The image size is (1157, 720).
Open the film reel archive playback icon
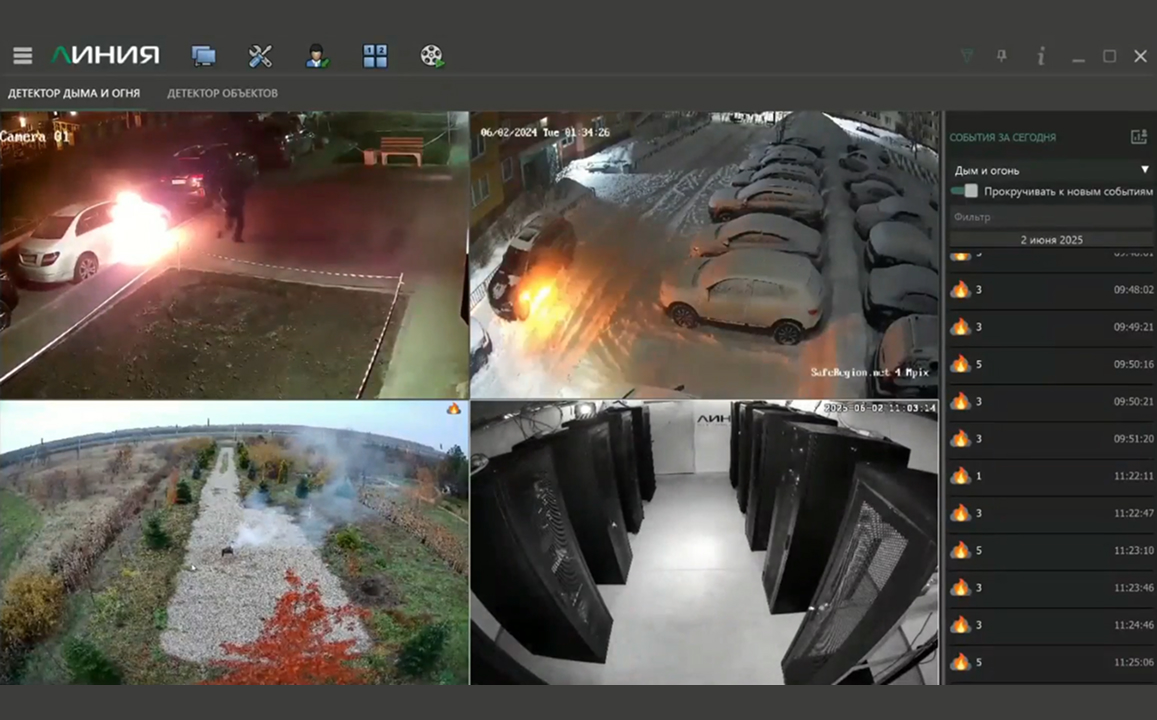pos(432,56)
